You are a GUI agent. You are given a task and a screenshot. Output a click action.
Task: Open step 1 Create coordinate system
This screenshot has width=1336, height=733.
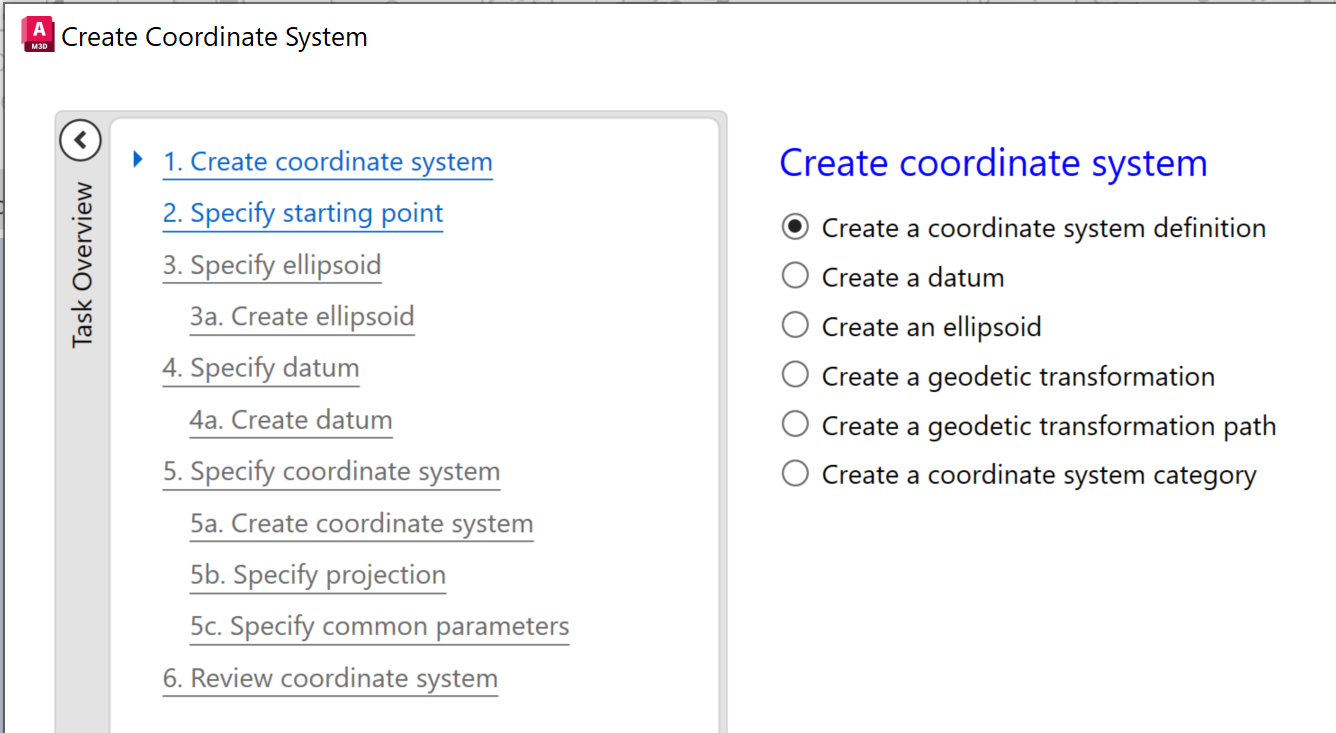pos(327,161)
